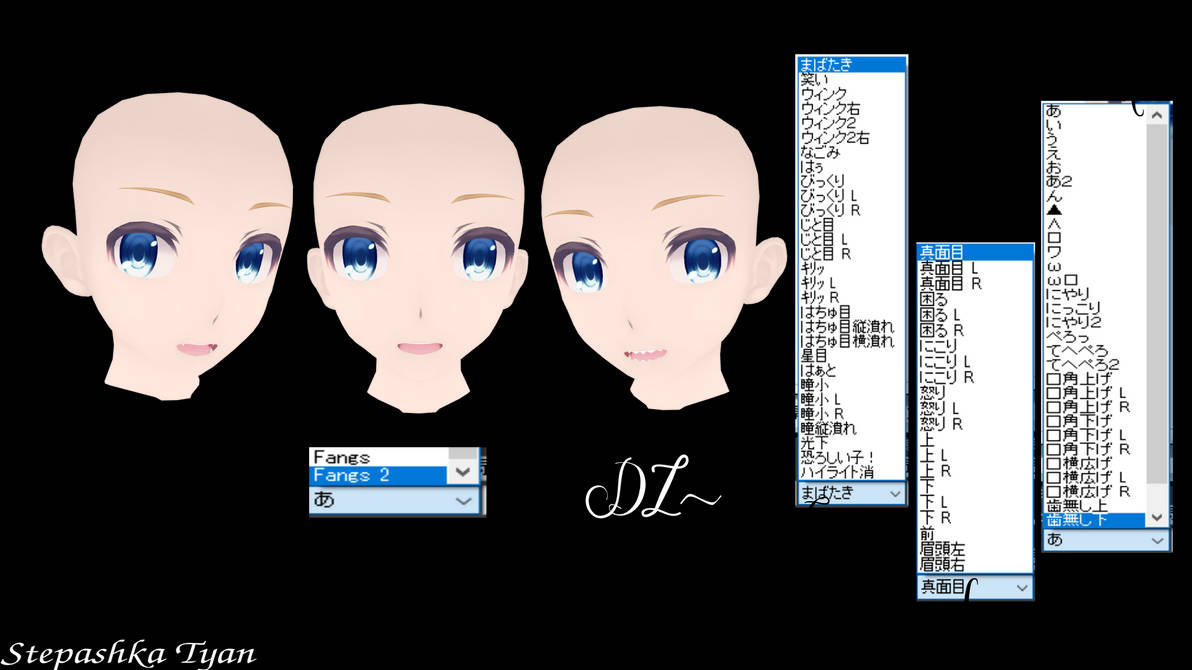Click the DL~ download text
The height and width of the screenshot is (670, 1192).
[651, 487]
